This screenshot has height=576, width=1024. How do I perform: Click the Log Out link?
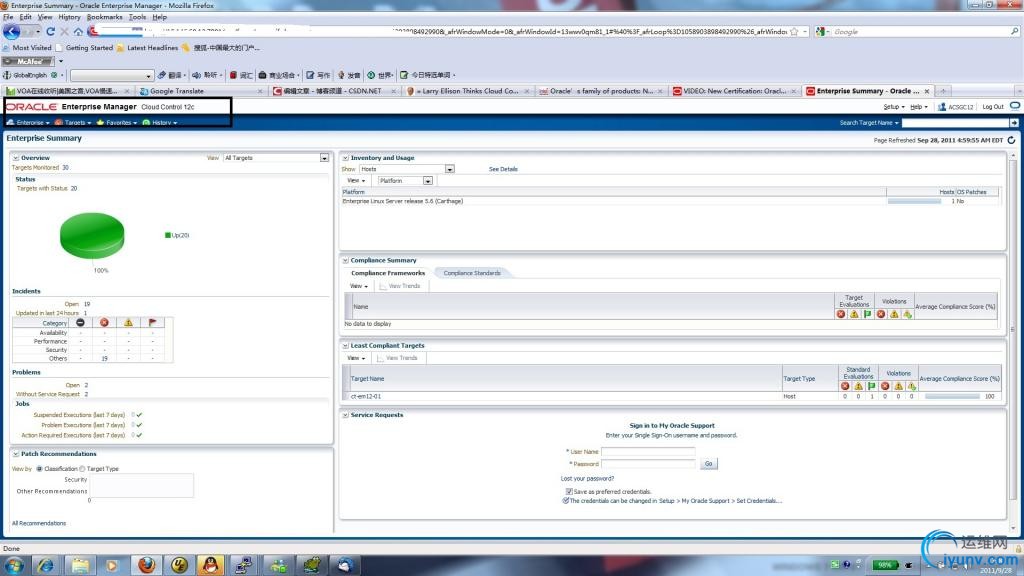click(x=993, y=106)
